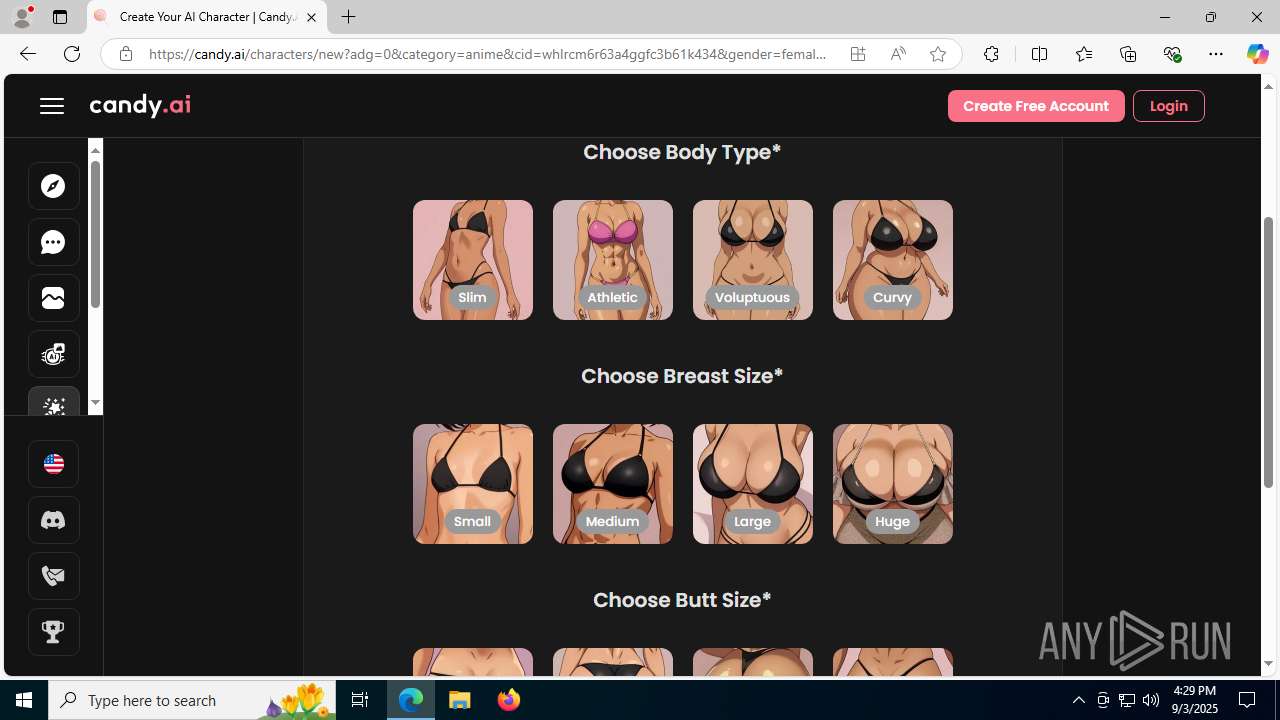Screen dimensions: 1280x720
Task: Close the Create Your AI Character tab
Action: (x=311, y=17)
